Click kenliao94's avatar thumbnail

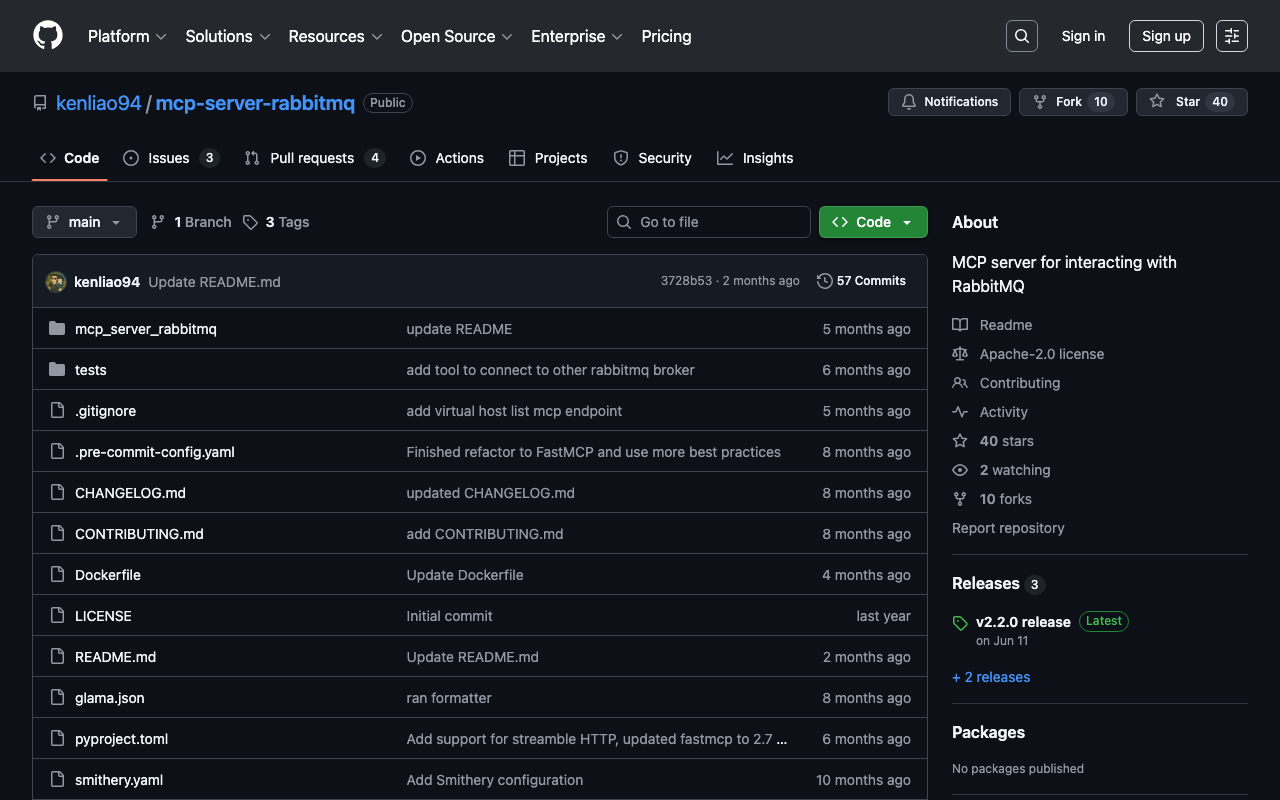coord(56,282)
